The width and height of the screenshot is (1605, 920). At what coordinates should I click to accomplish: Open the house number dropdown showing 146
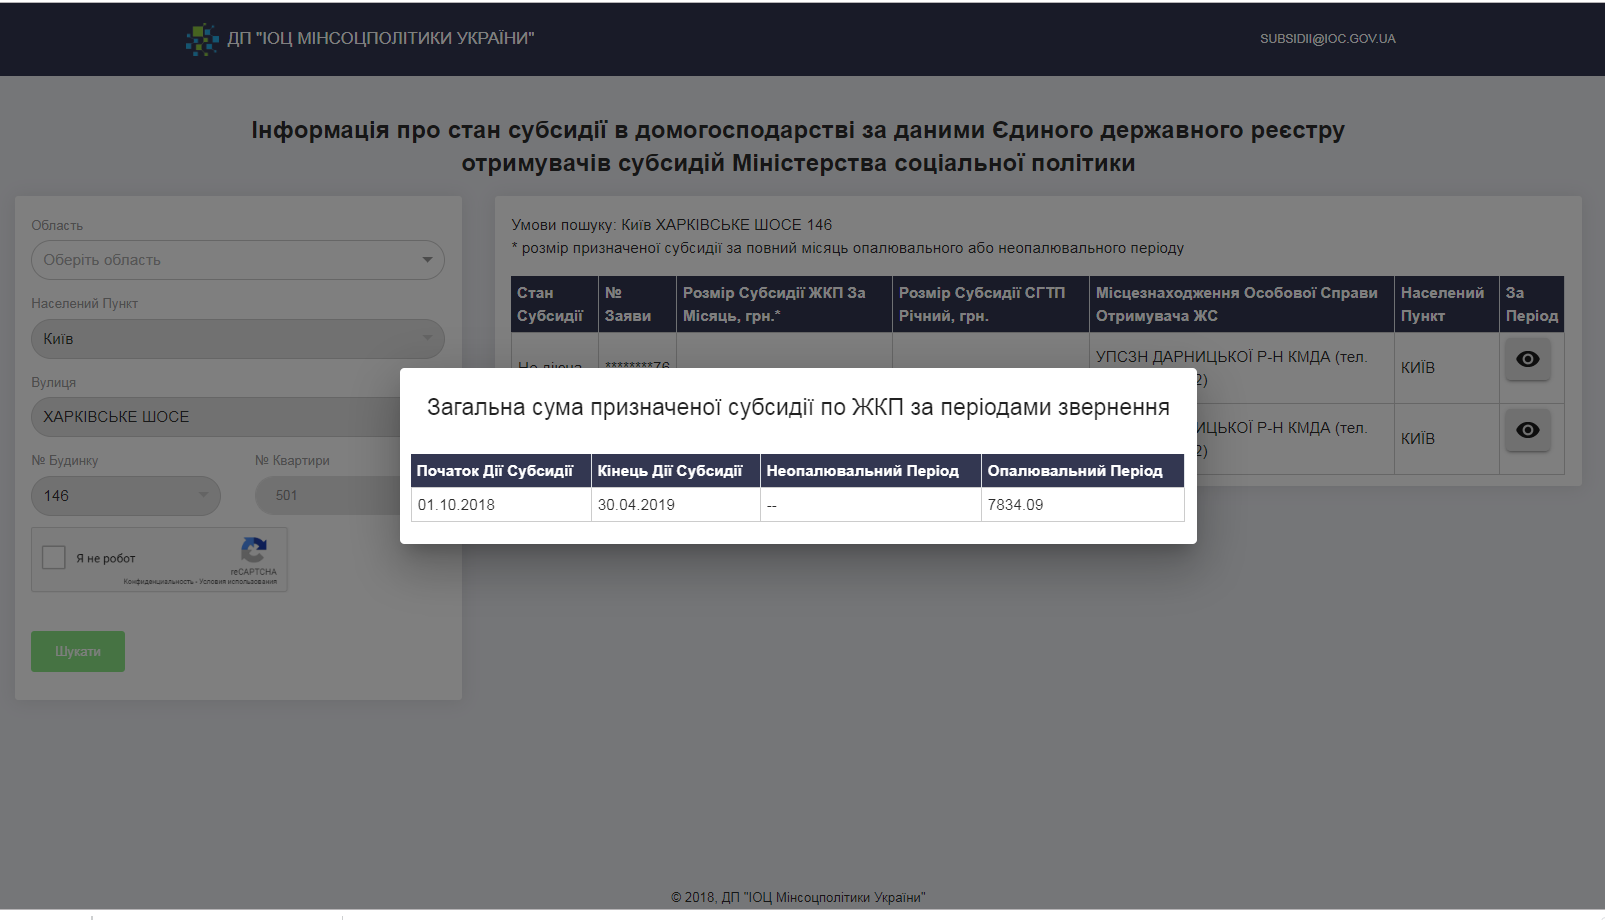125,496
